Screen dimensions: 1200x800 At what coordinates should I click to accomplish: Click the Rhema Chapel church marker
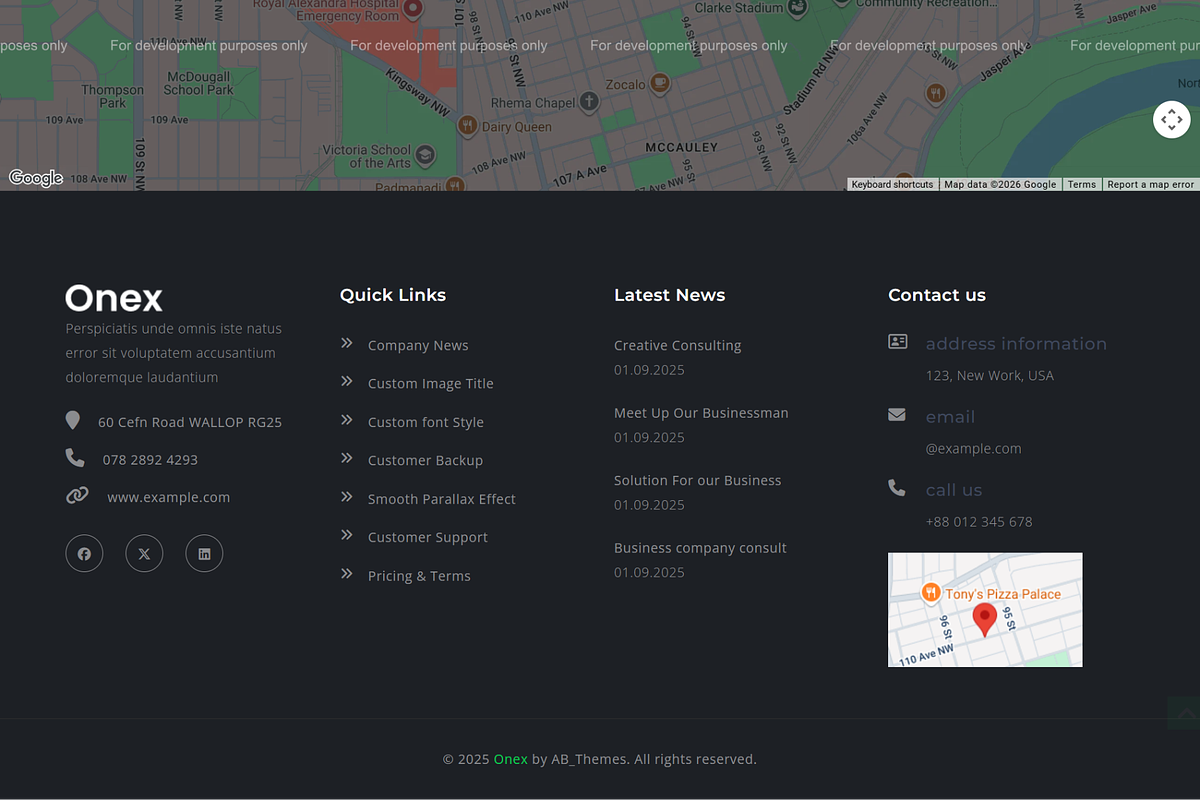pyautogui.click(x=589, y=101)
